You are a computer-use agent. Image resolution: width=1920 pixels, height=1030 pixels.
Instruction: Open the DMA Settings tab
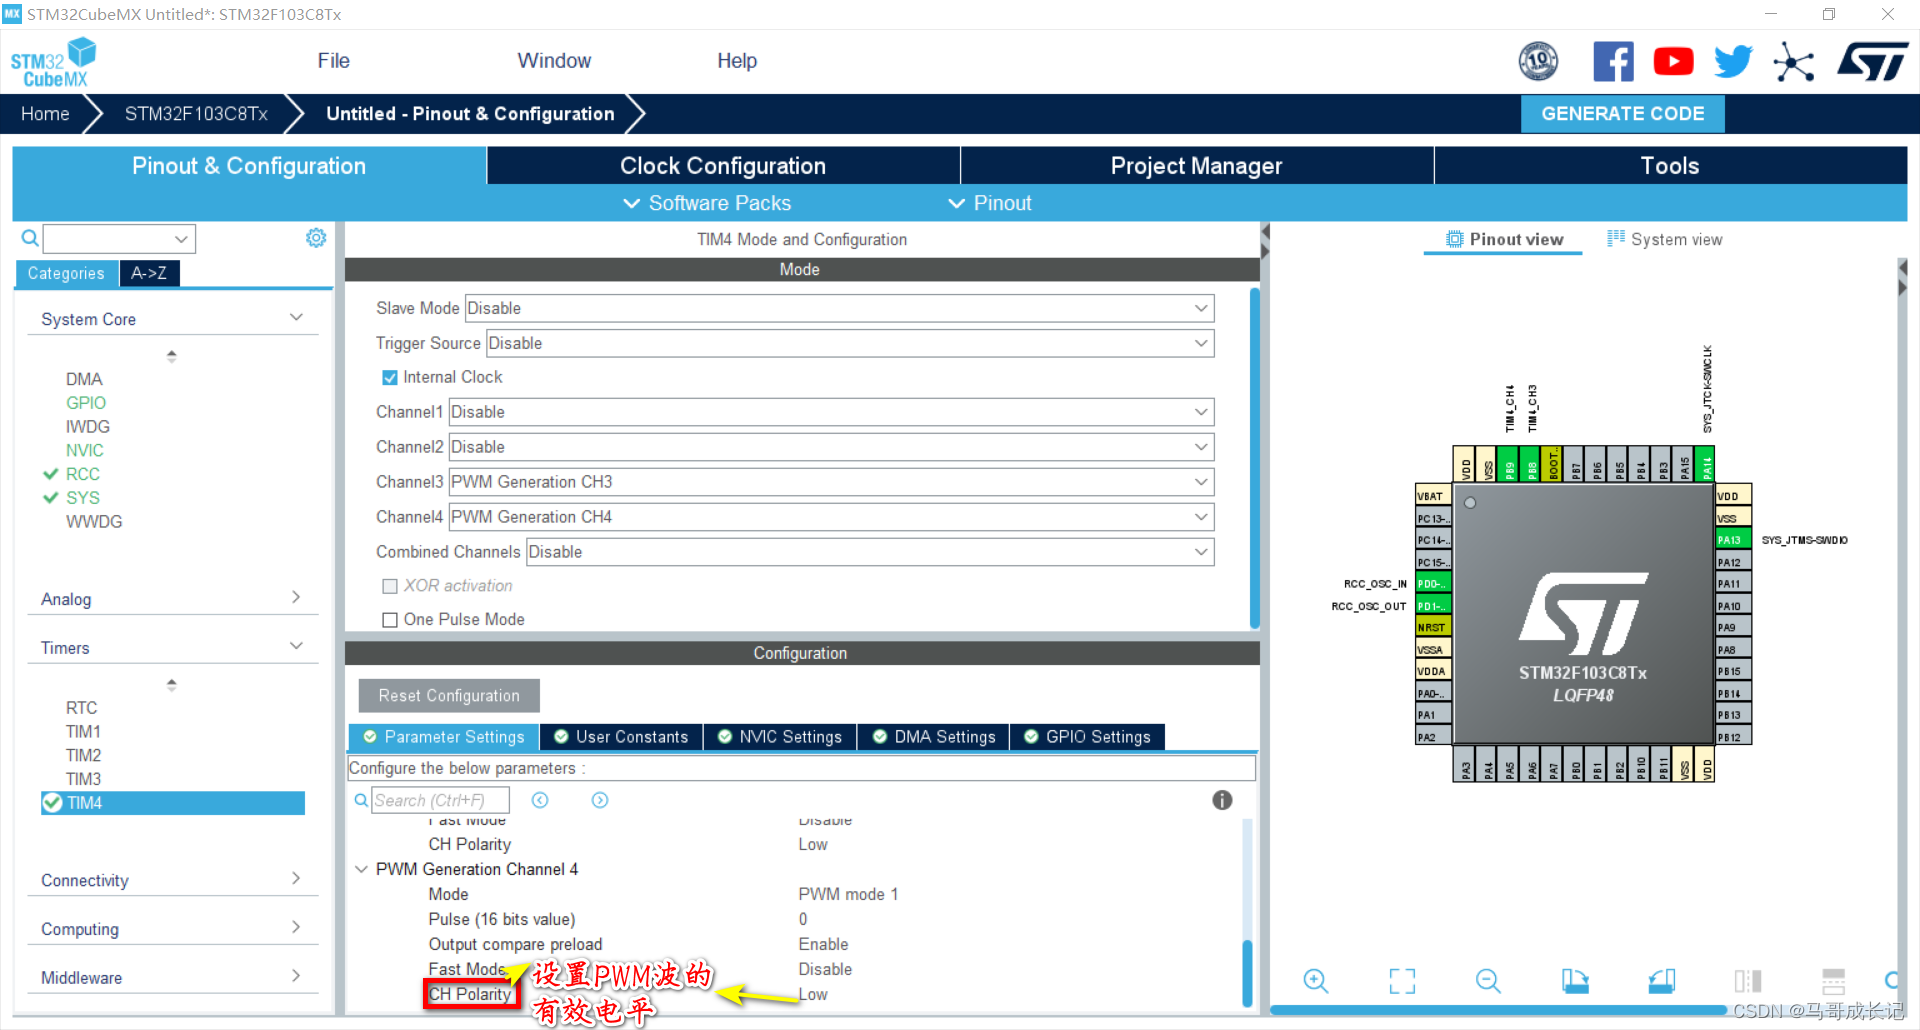tap(934, 737)
